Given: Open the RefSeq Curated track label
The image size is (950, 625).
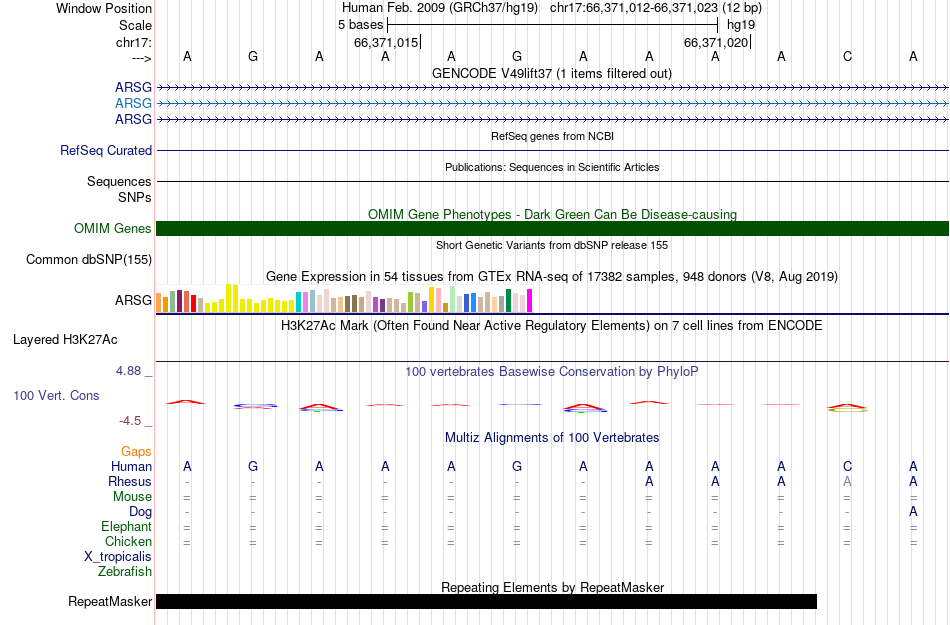Looking at the screenshot, I should tap(106, 150).
